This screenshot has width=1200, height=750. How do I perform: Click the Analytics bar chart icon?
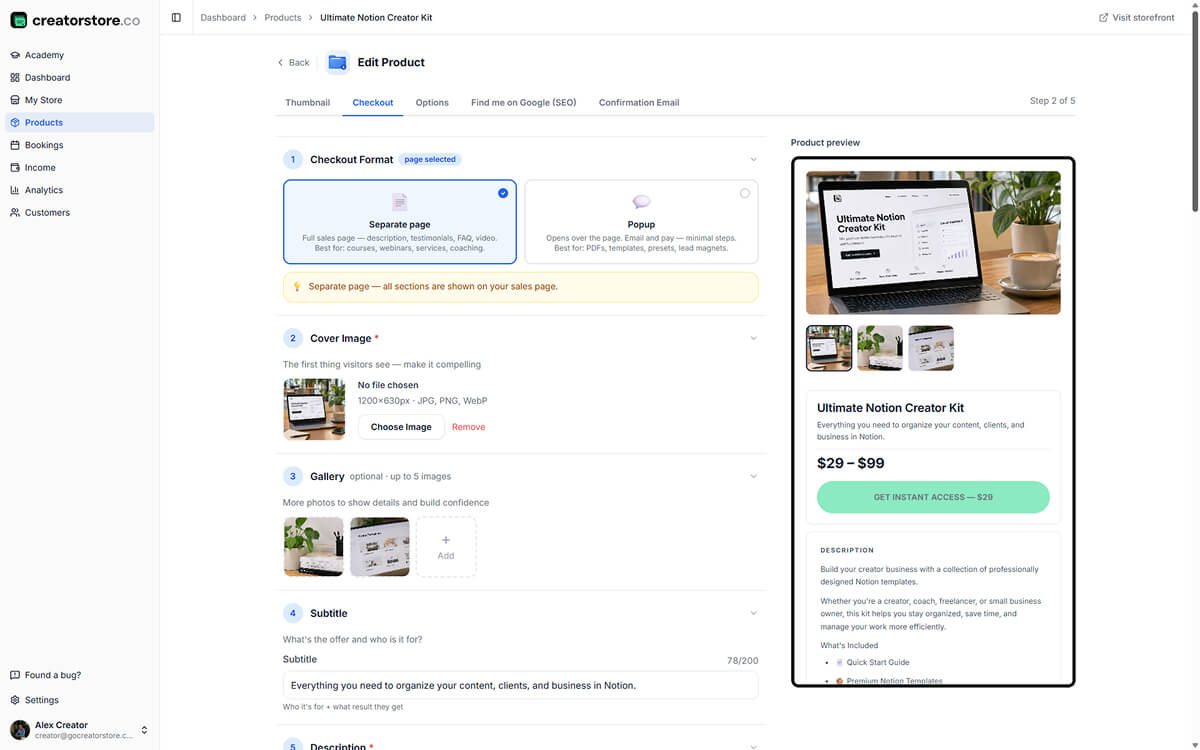click(x=15, y=190)
